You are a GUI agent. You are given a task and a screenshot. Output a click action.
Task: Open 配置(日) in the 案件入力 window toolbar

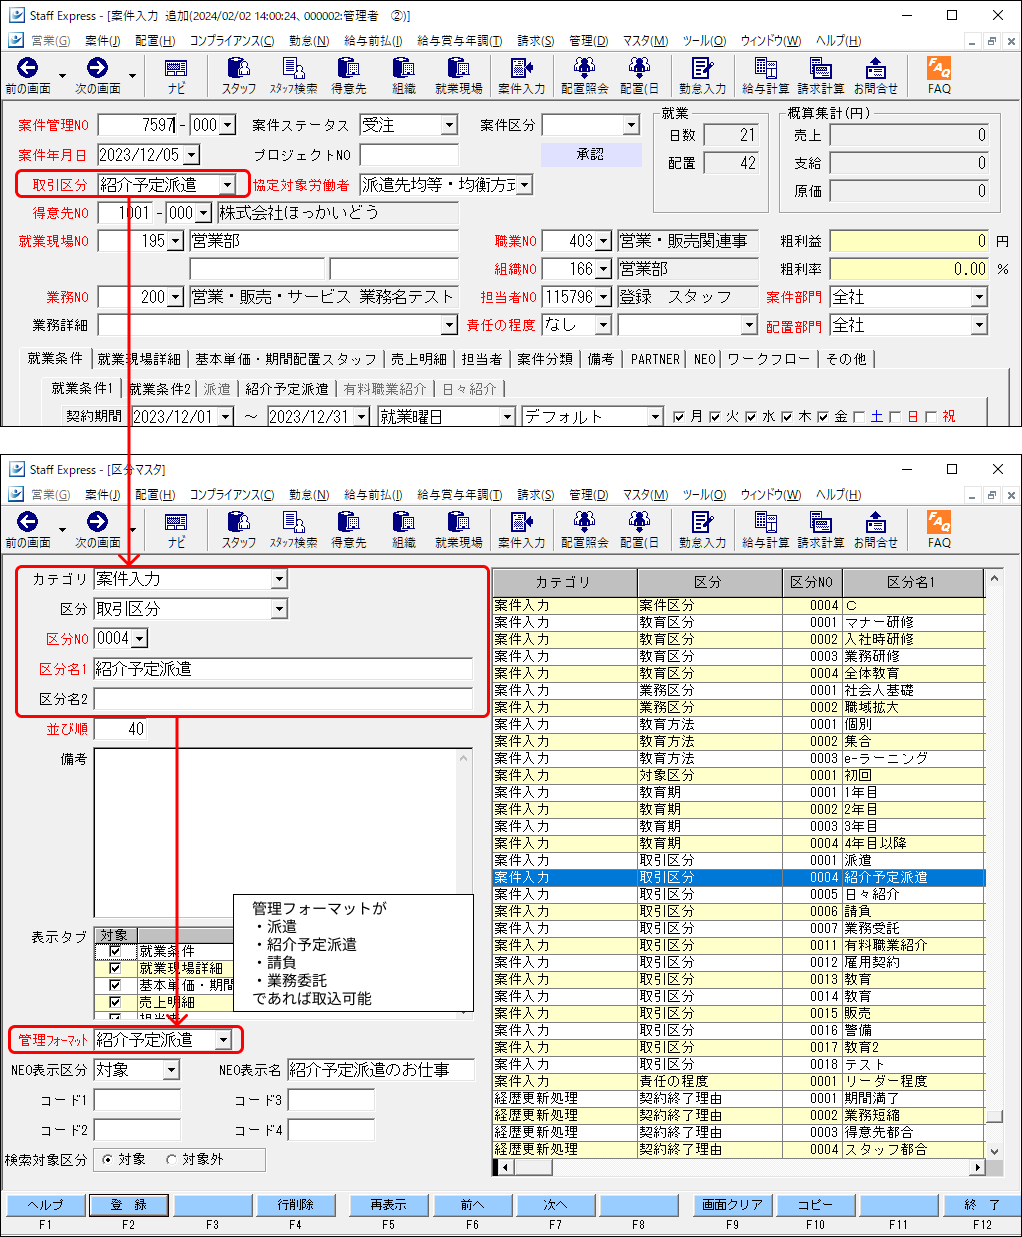(640, 75)
